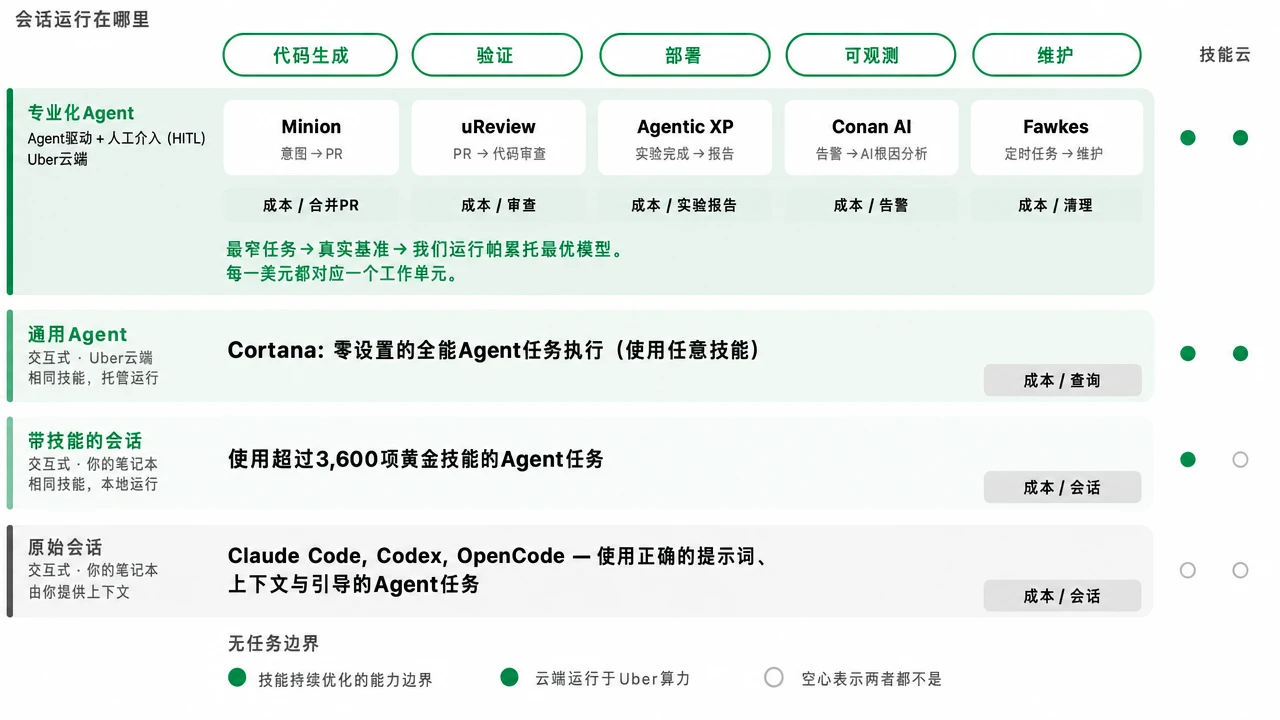Click second hollow circle in 原始会话 row
Viewport: 1280px width, 720px height.
pyautogui.click(x=1241, y=570)
